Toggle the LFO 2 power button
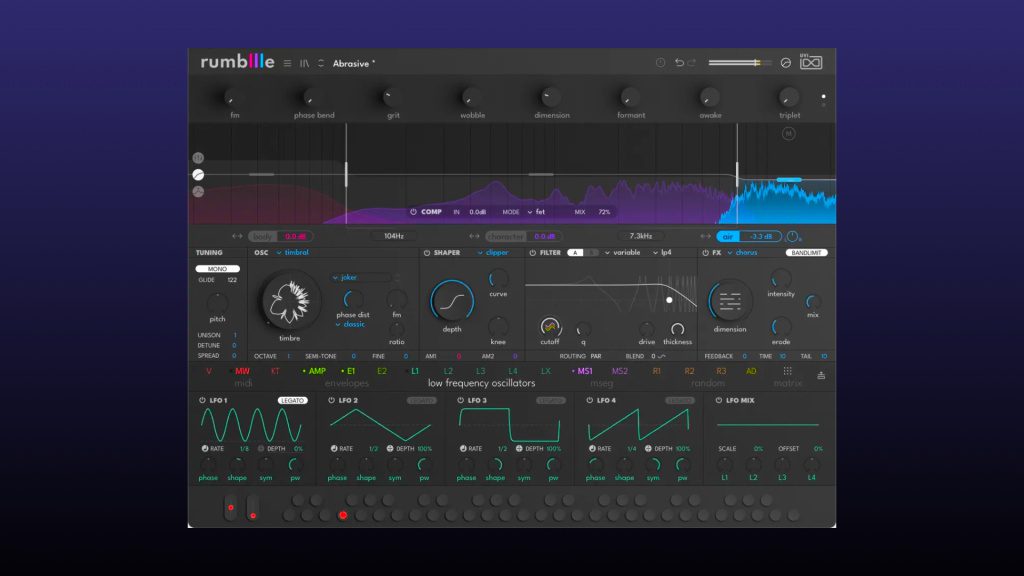Image resolution: width=1024 pixels, height=576 pixels. tap(331, 400)
